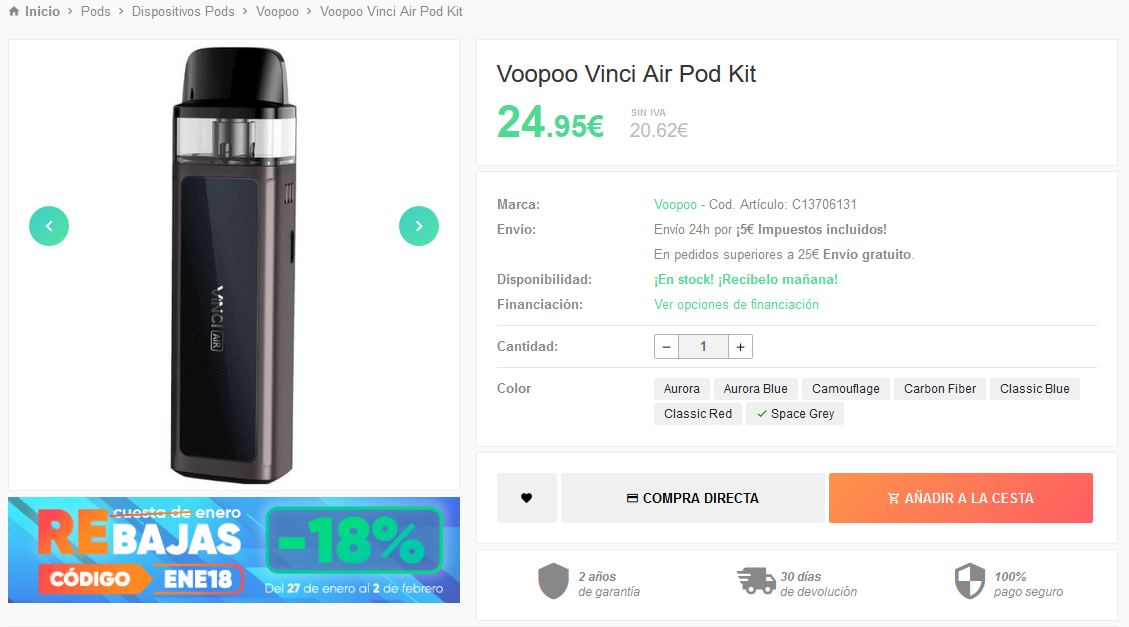1129x627 pixels.
Task: Open Pods in breadcrumb
Action: coord(96,12)
